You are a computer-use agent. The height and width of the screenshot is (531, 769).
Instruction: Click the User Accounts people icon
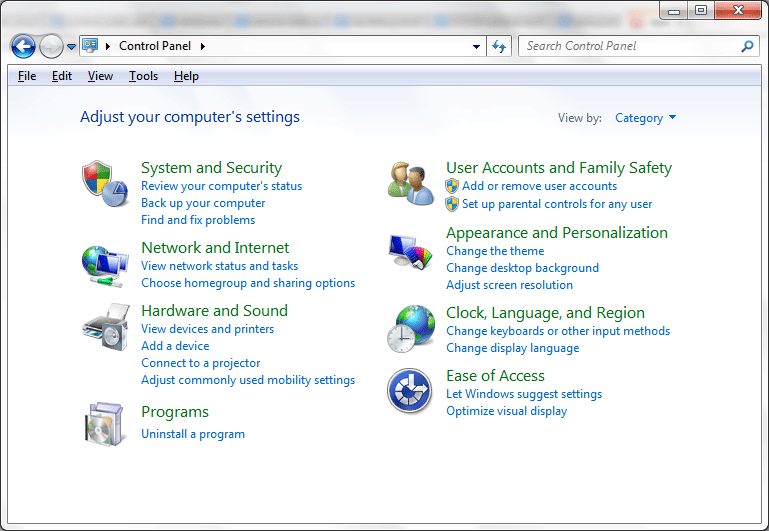(410, 184)
